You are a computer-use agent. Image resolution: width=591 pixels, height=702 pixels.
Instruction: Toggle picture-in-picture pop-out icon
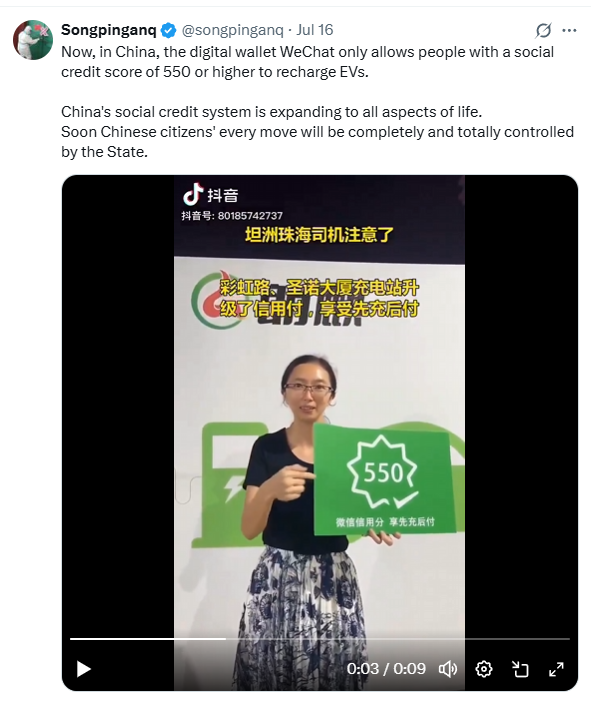pyautogui.click(x=520, y=669)
